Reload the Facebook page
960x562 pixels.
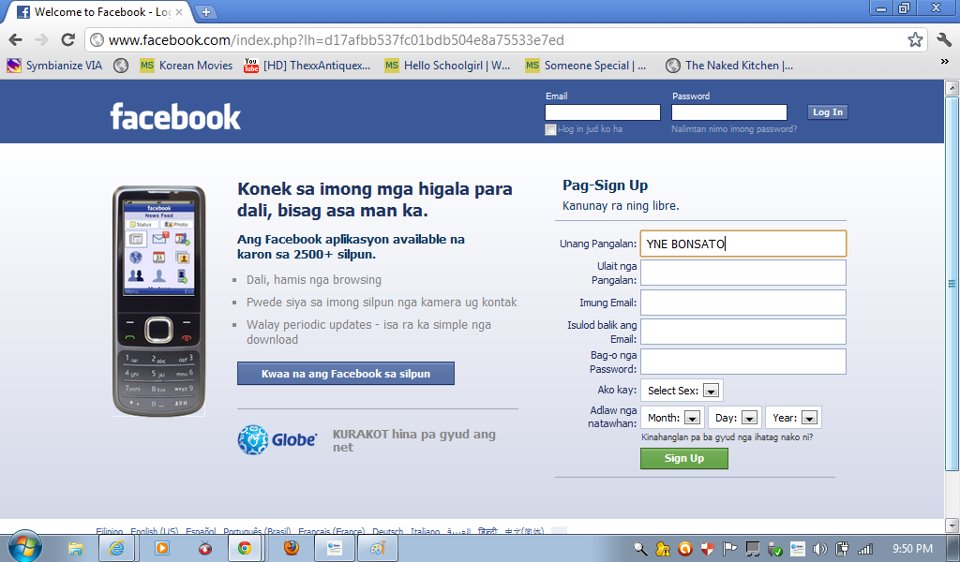point(68,40)
